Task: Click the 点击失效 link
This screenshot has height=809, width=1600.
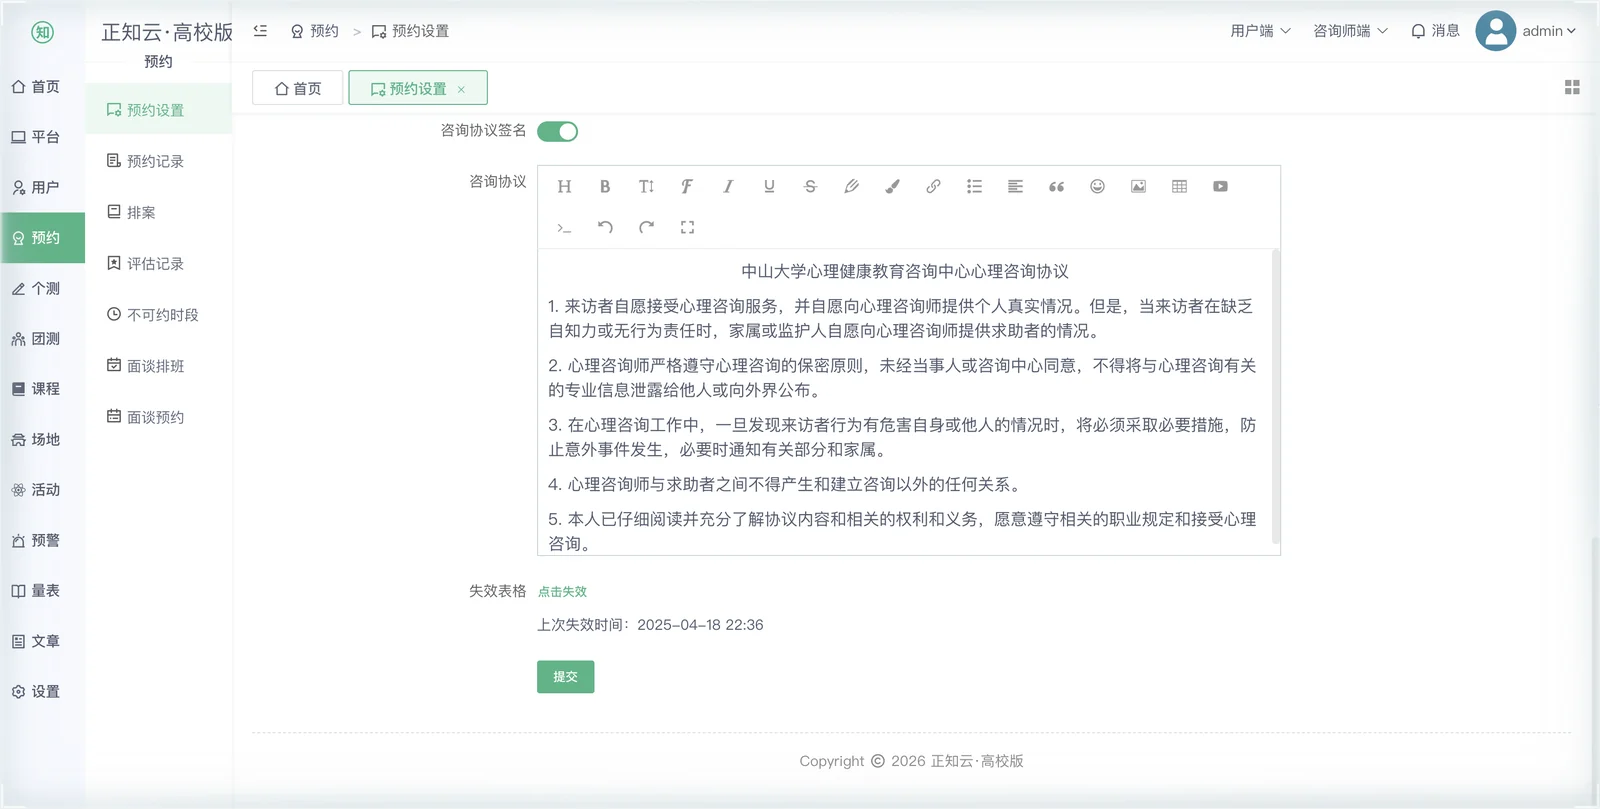Action: point(562,592)
